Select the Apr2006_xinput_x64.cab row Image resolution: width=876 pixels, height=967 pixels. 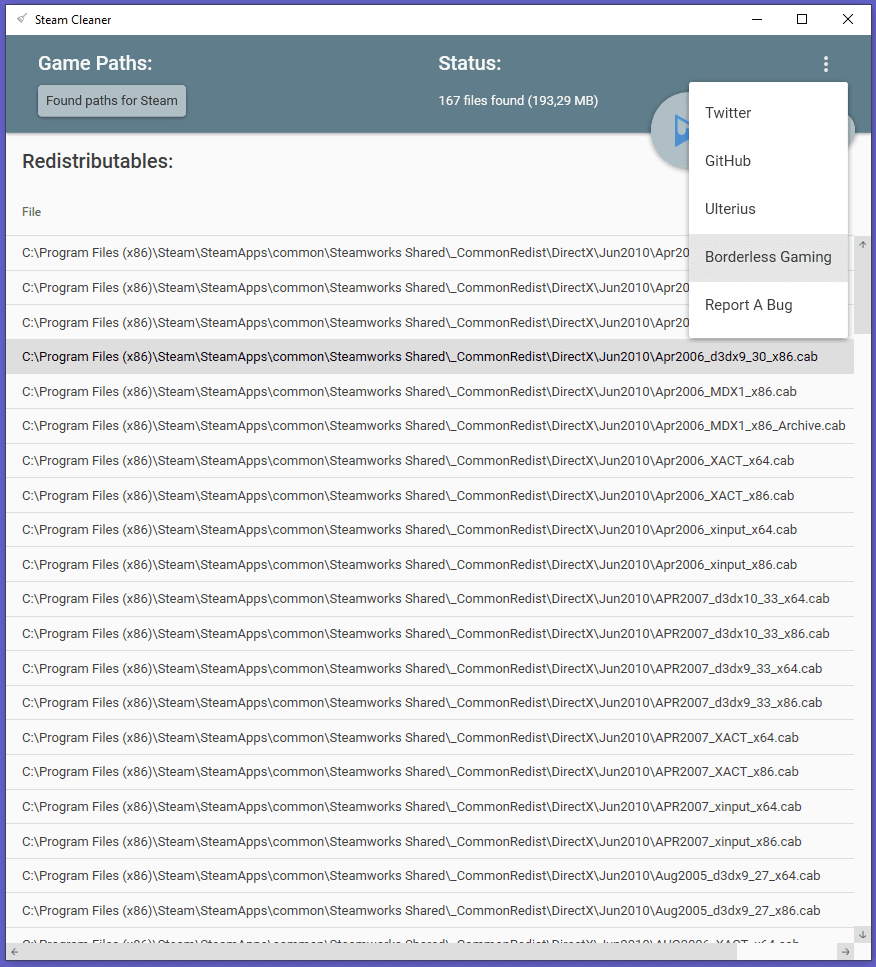click(430, 530)
